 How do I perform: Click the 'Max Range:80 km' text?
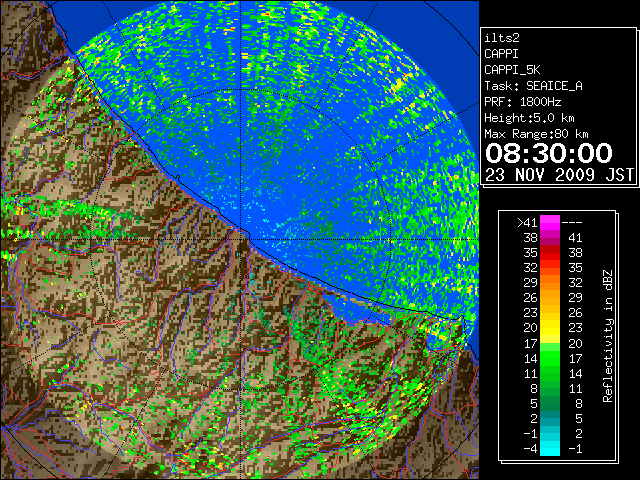point(536,134)
